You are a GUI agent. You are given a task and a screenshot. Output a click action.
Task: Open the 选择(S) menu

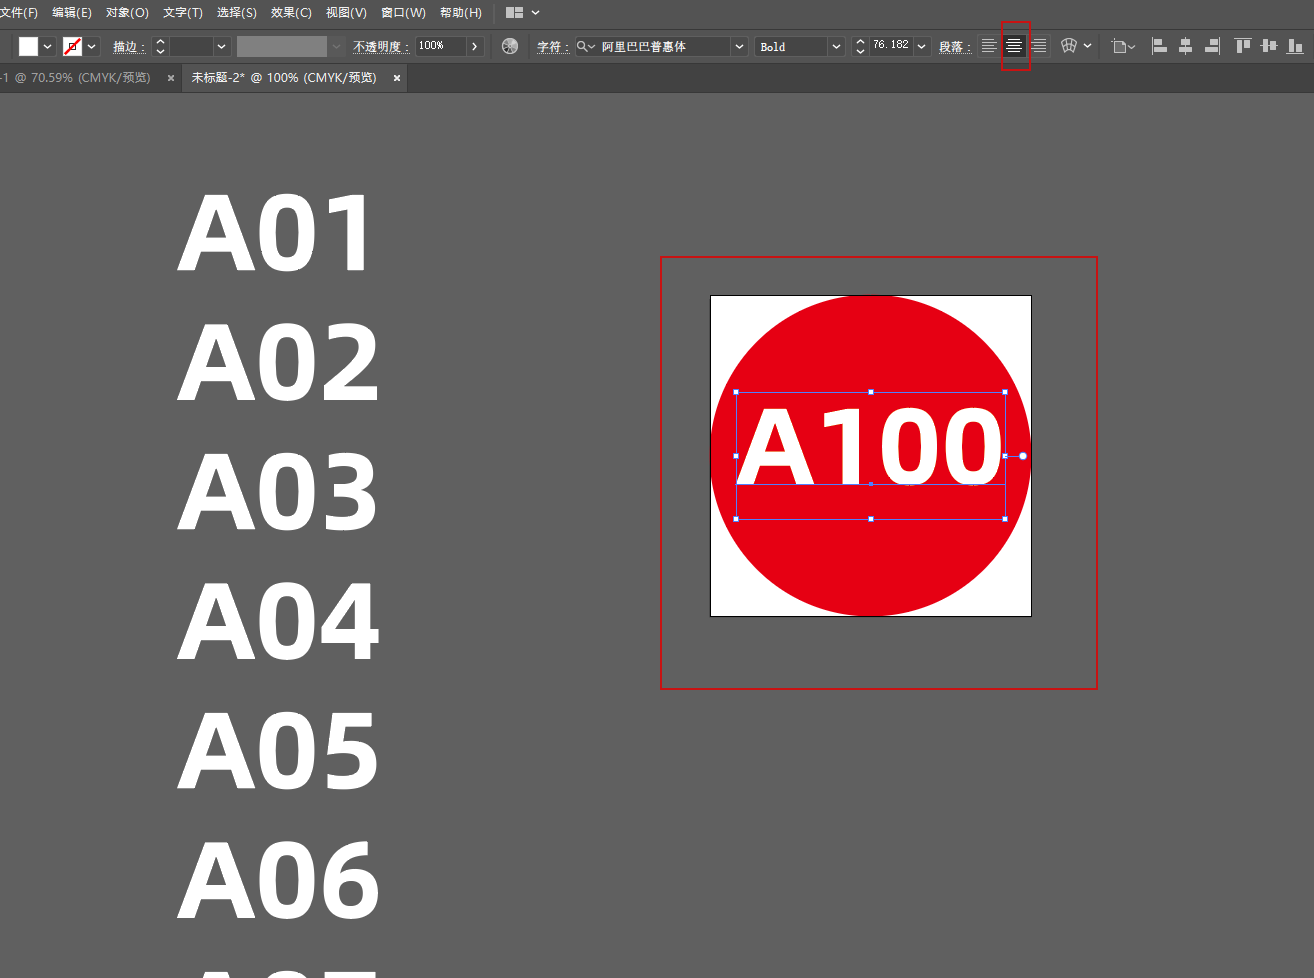point(237,13)
